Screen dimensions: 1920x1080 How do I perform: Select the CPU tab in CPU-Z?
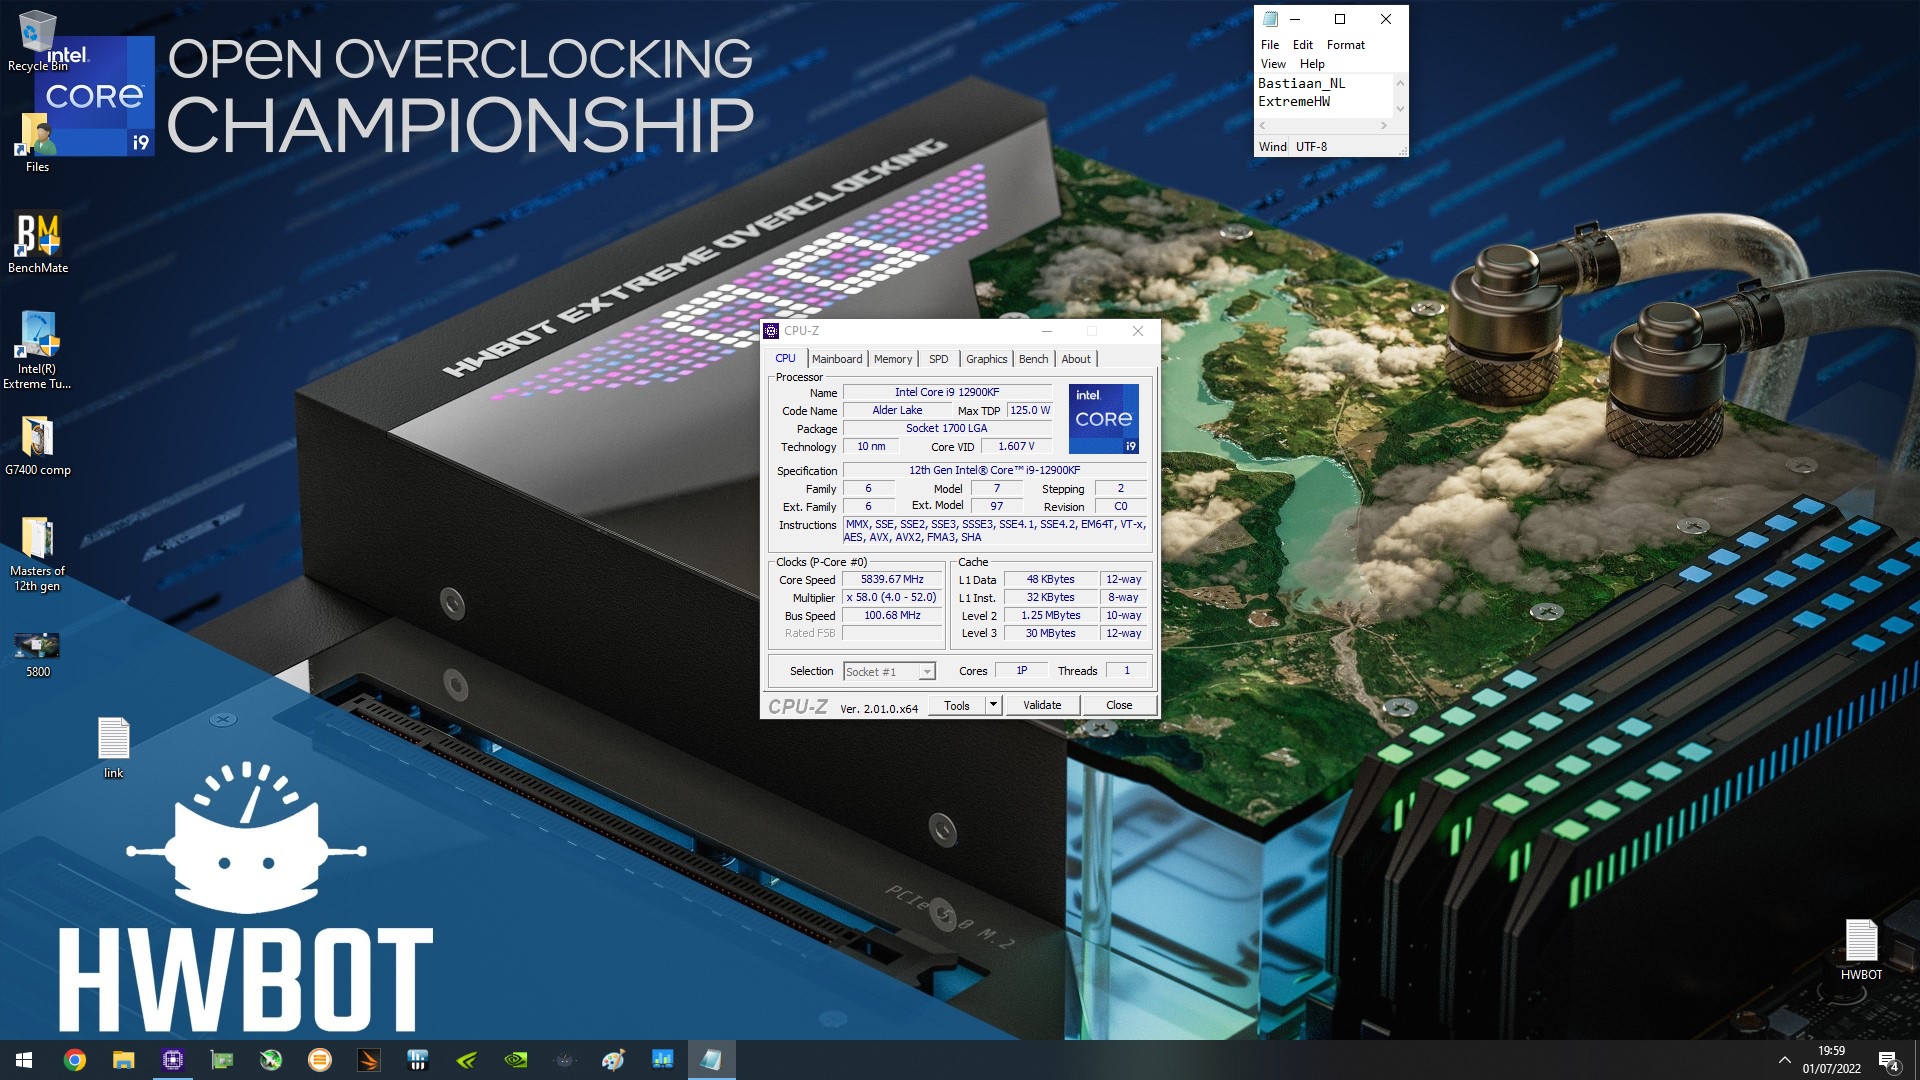[786, 359]
